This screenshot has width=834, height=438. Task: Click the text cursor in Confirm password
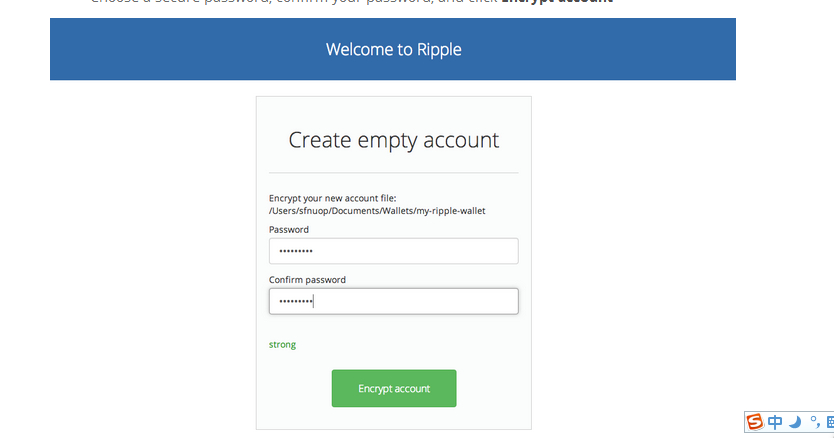point(313,301)
